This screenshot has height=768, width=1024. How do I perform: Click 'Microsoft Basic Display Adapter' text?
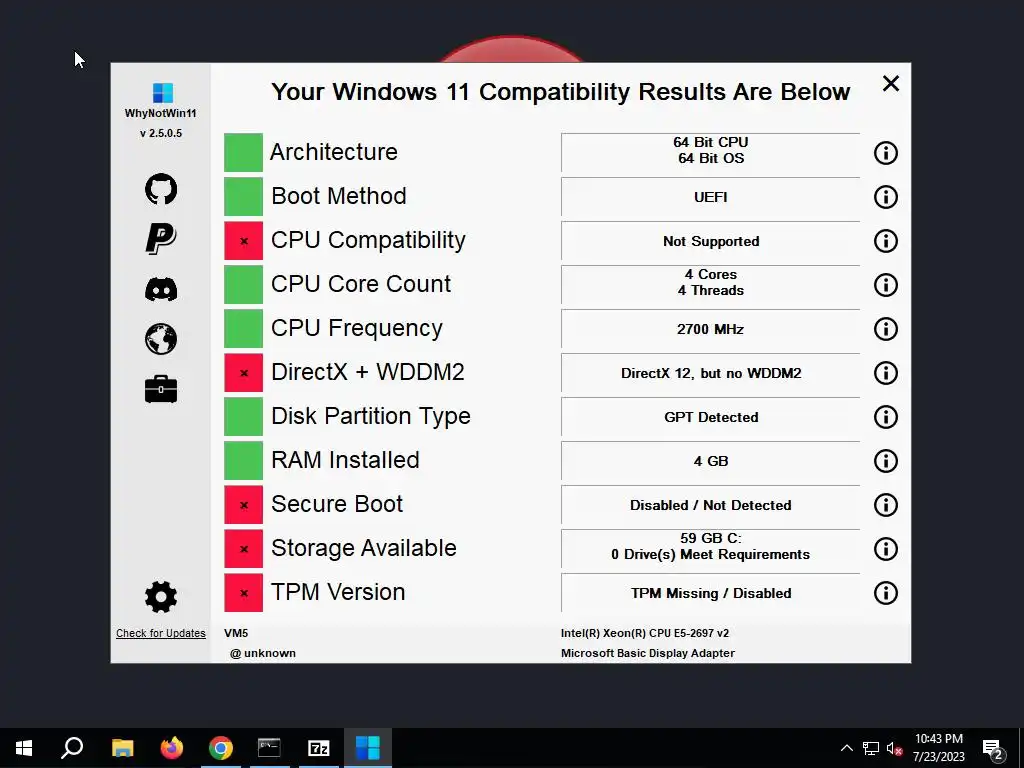click(648, 653)
